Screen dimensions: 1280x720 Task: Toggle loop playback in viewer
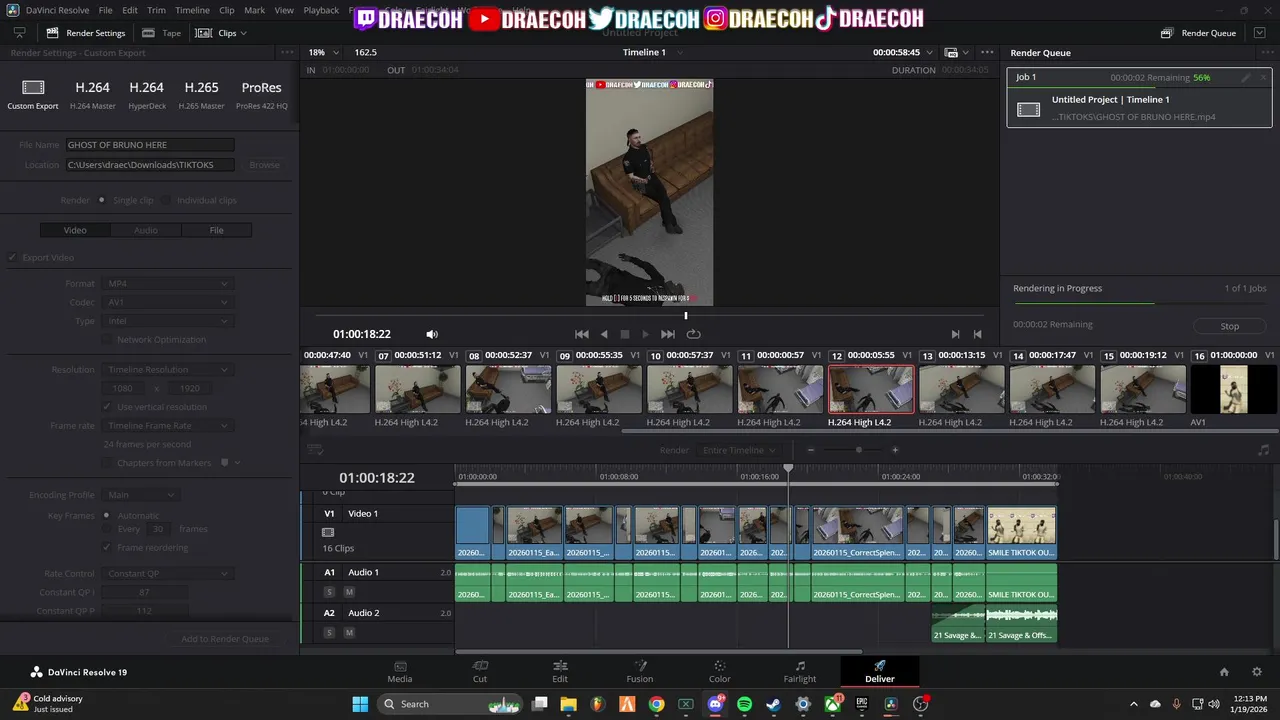(693, 334)
